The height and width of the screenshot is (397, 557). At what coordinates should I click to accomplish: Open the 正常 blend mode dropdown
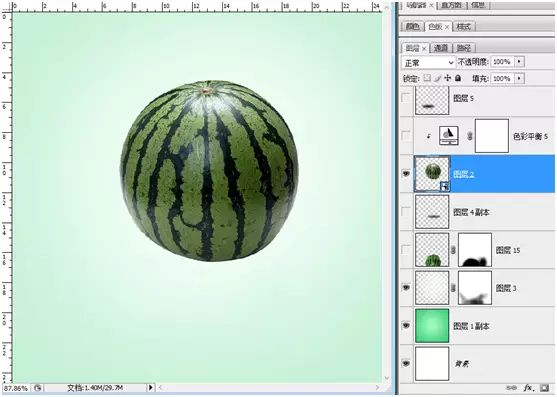coord(428,62)
